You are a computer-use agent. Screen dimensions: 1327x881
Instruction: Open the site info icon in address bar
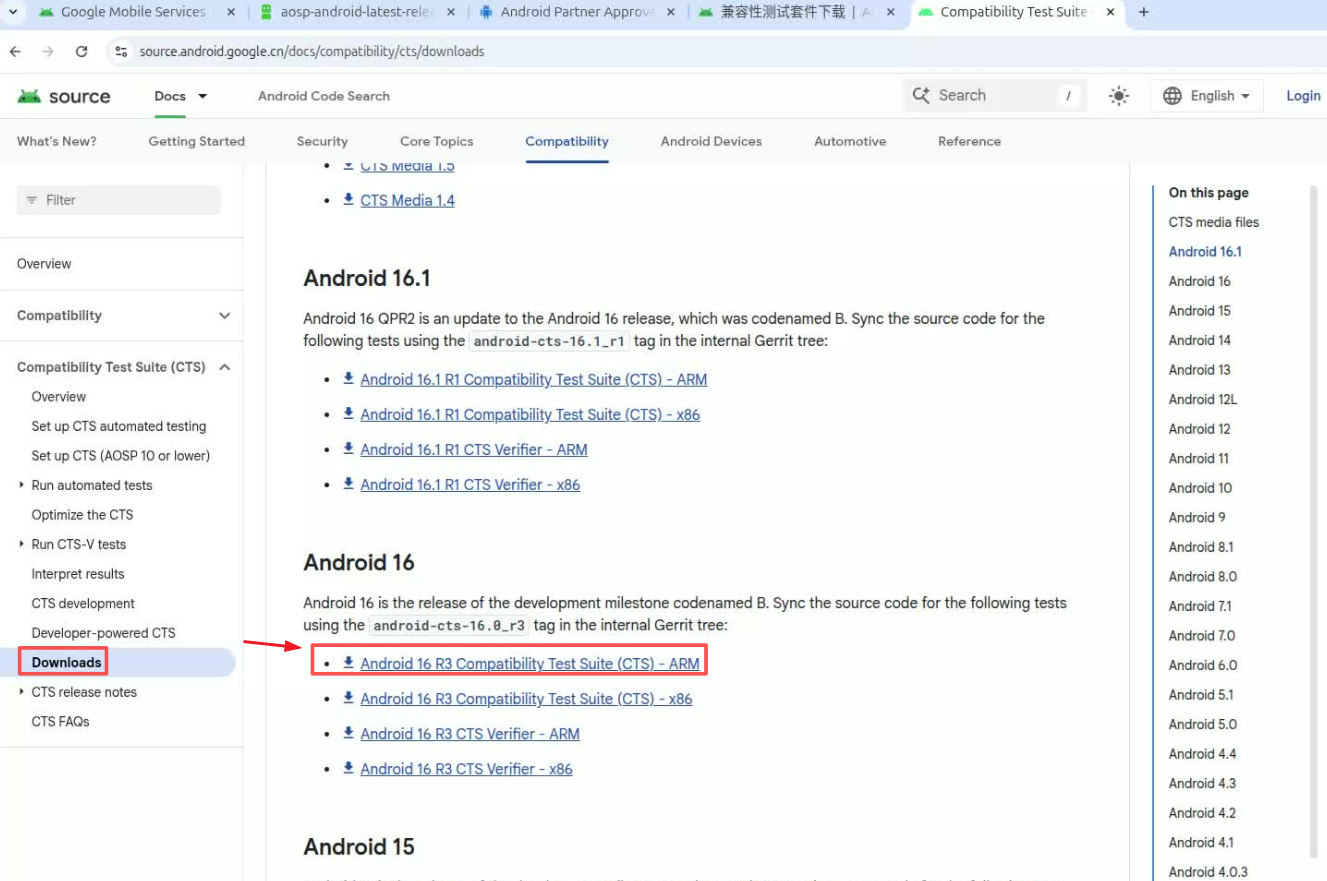121,51
